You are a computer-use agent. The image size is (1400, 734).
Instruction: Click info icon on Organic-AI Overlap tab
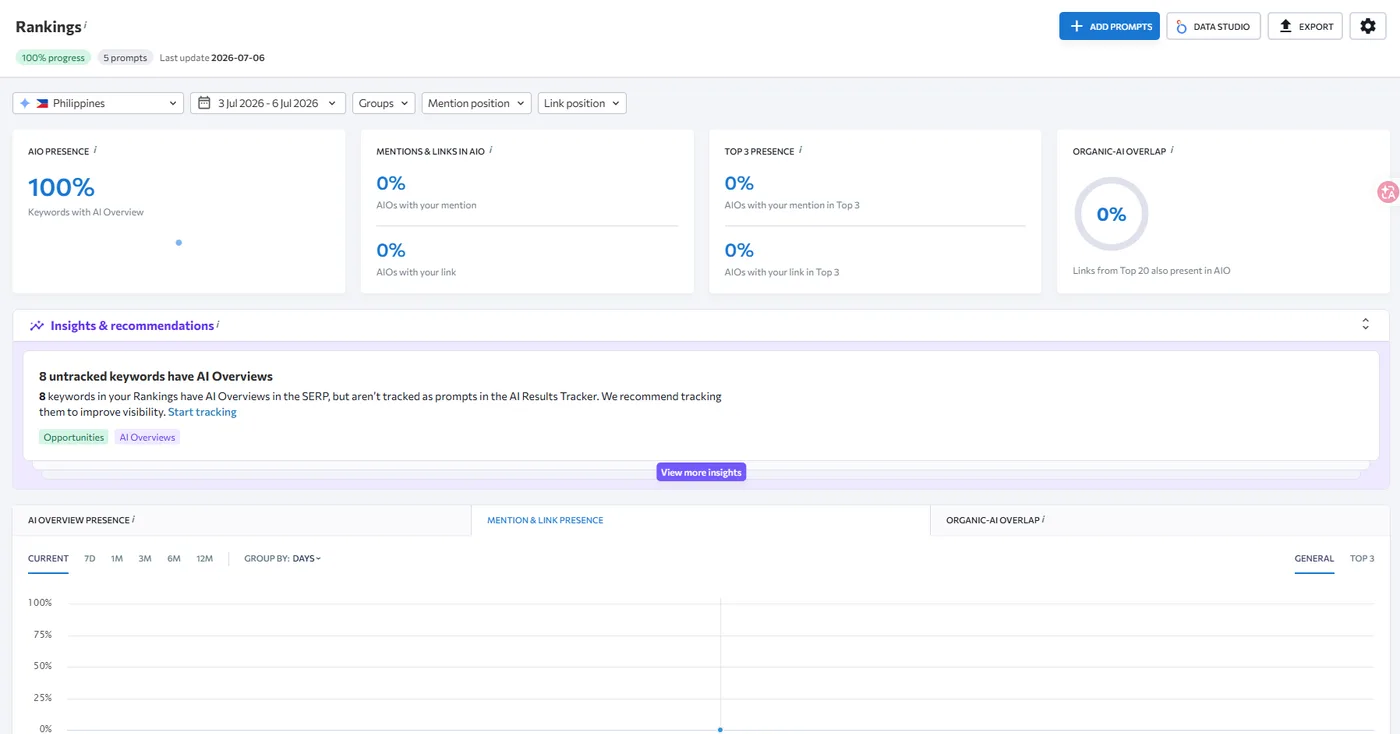(1044, 519)
